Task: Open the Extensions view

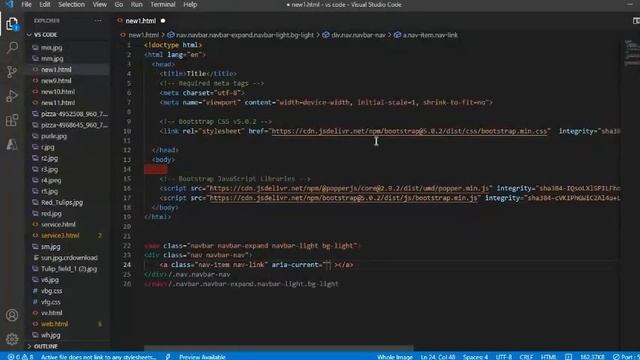Action: (12, 120)
